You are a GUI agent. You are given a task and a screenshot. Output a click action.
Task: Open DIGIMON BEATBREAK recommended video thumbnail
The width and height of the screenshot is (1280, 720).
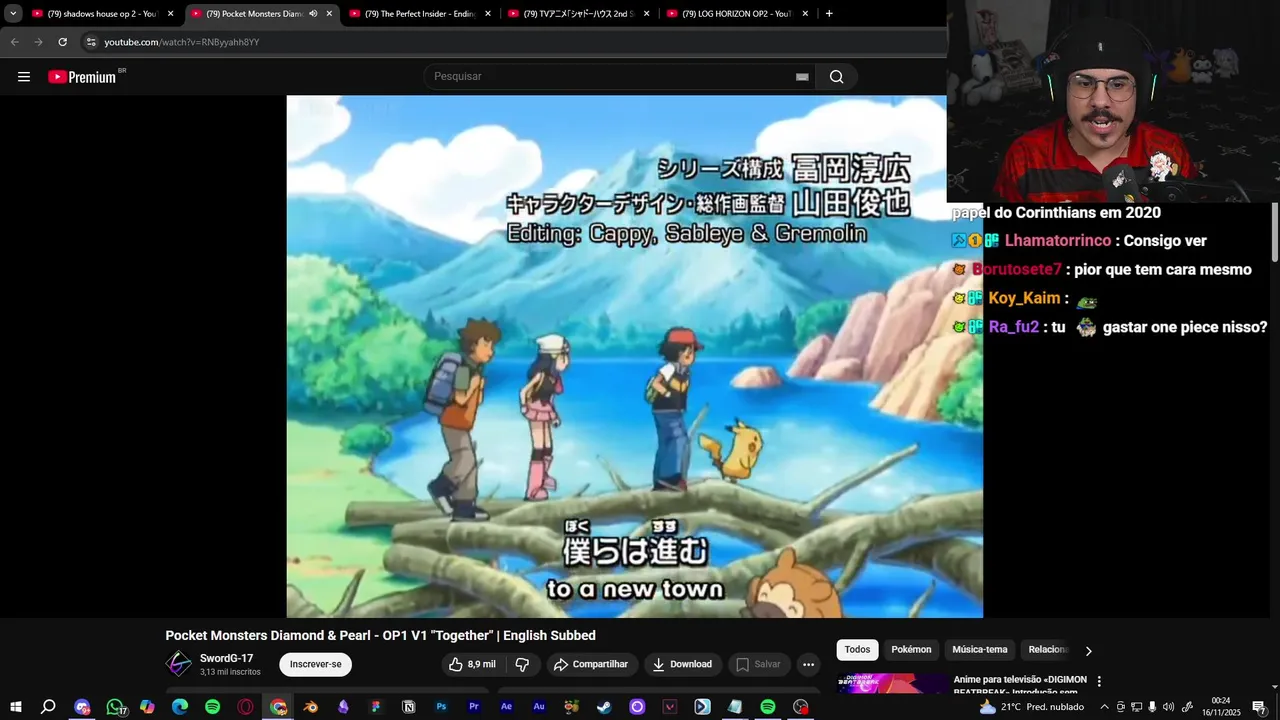(x=893, y=684)
